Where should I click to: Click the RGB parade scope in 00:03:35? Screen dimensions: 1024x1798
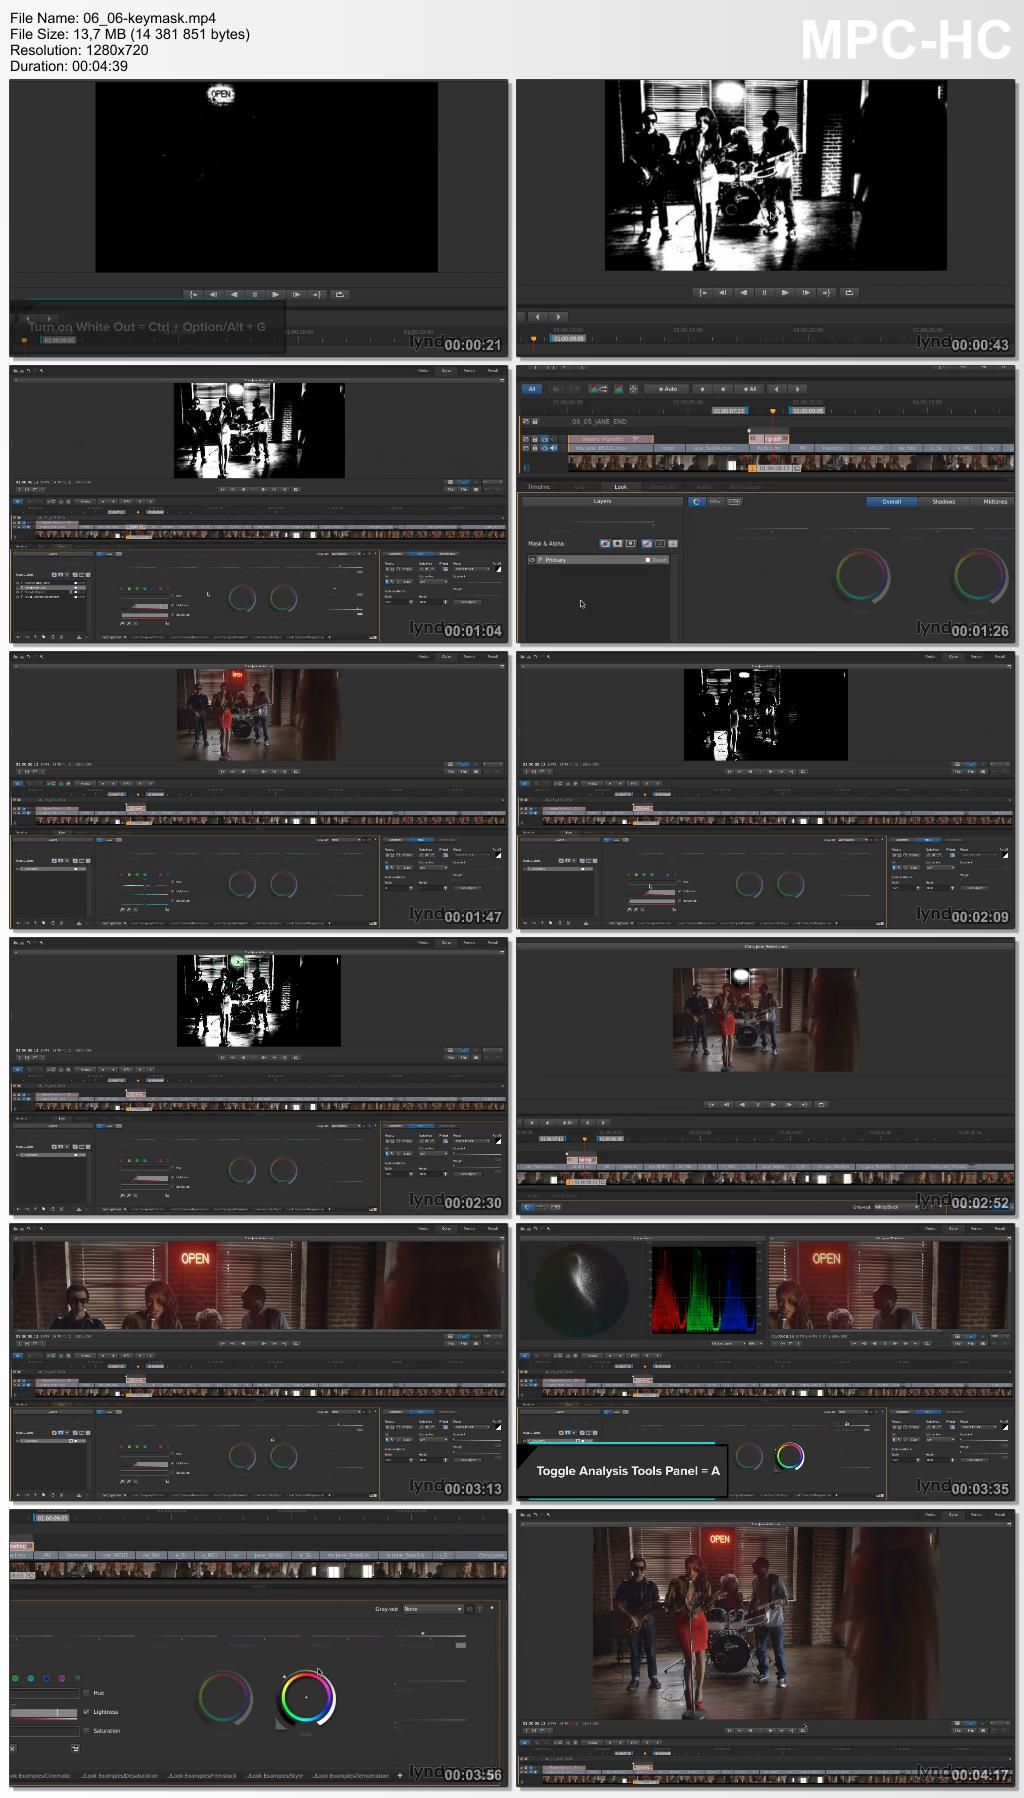[x=705, y=1290]
